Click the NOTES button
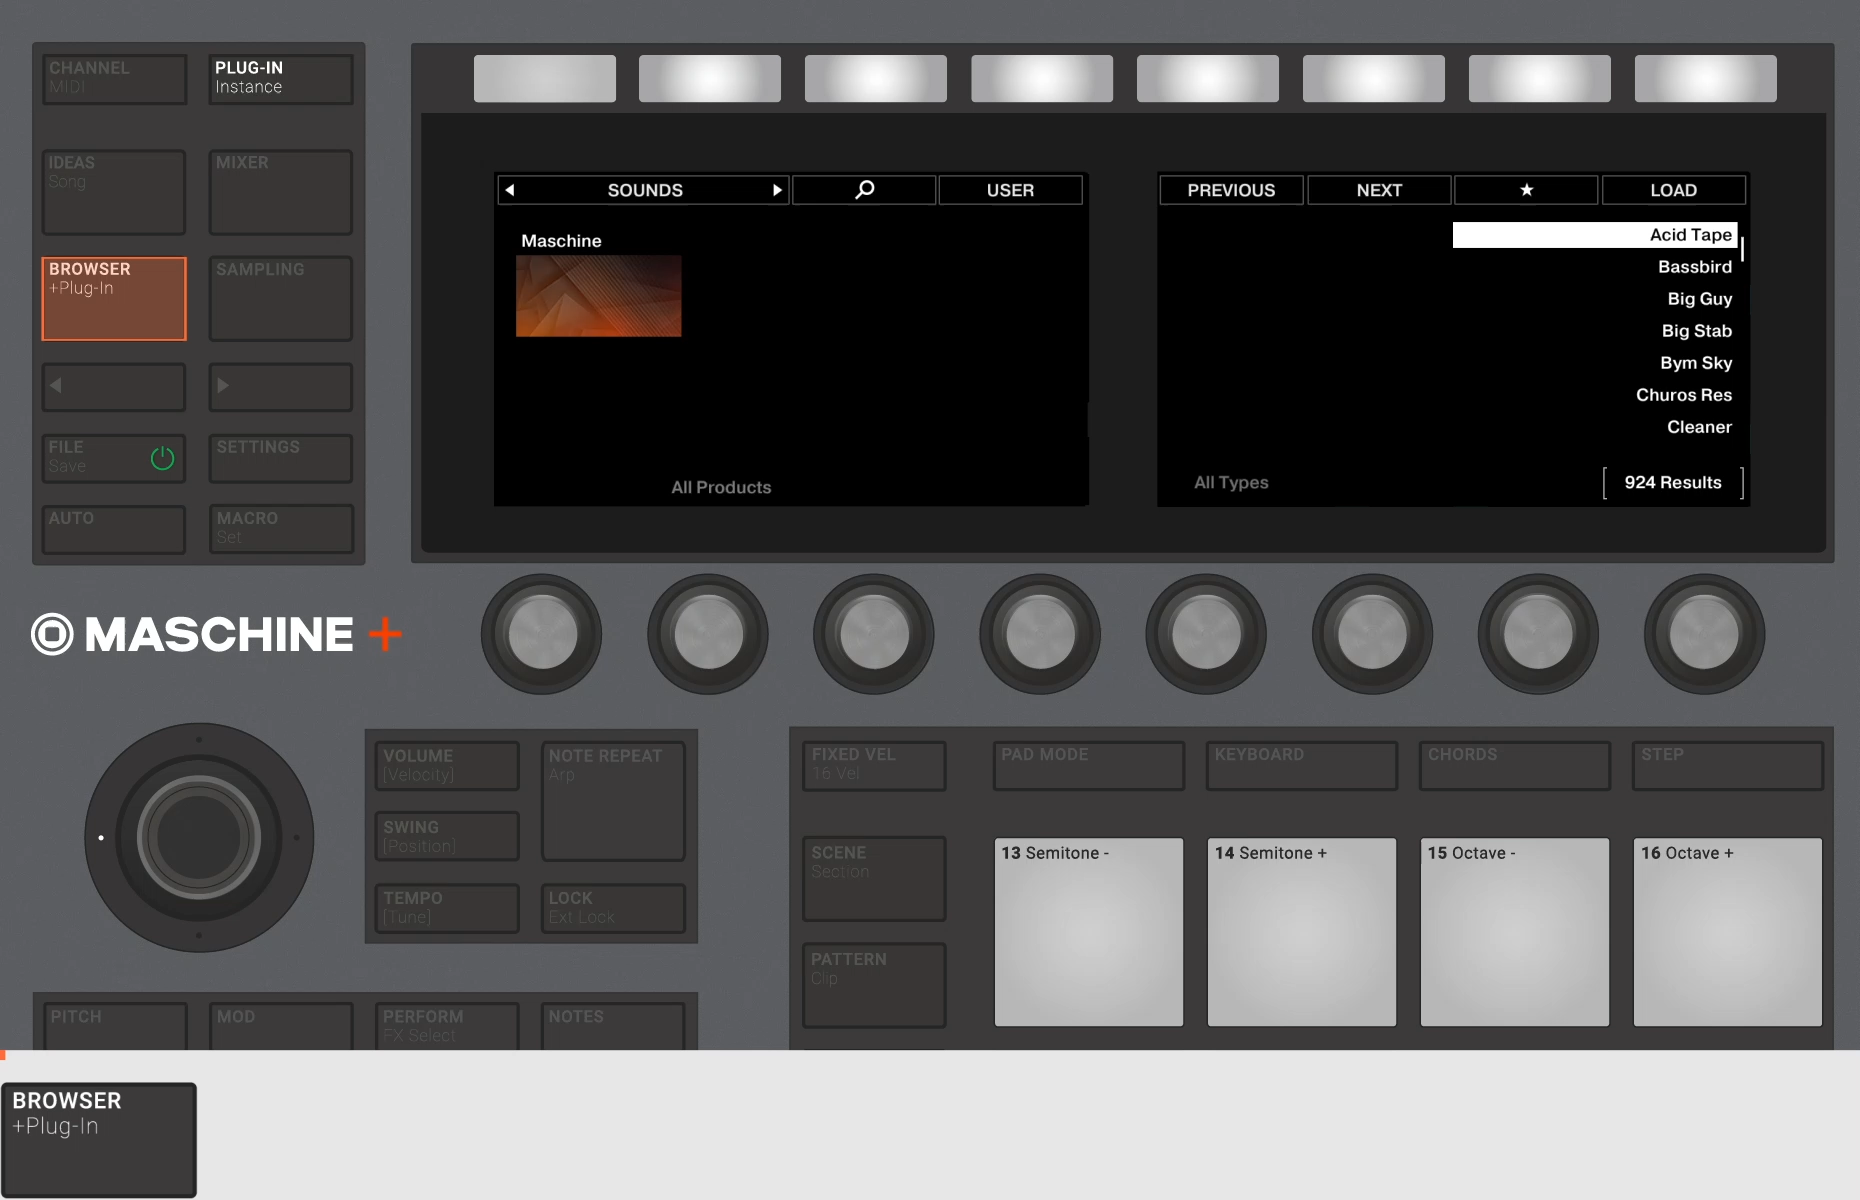The image size is (1860, 1200). (613, 1026)
